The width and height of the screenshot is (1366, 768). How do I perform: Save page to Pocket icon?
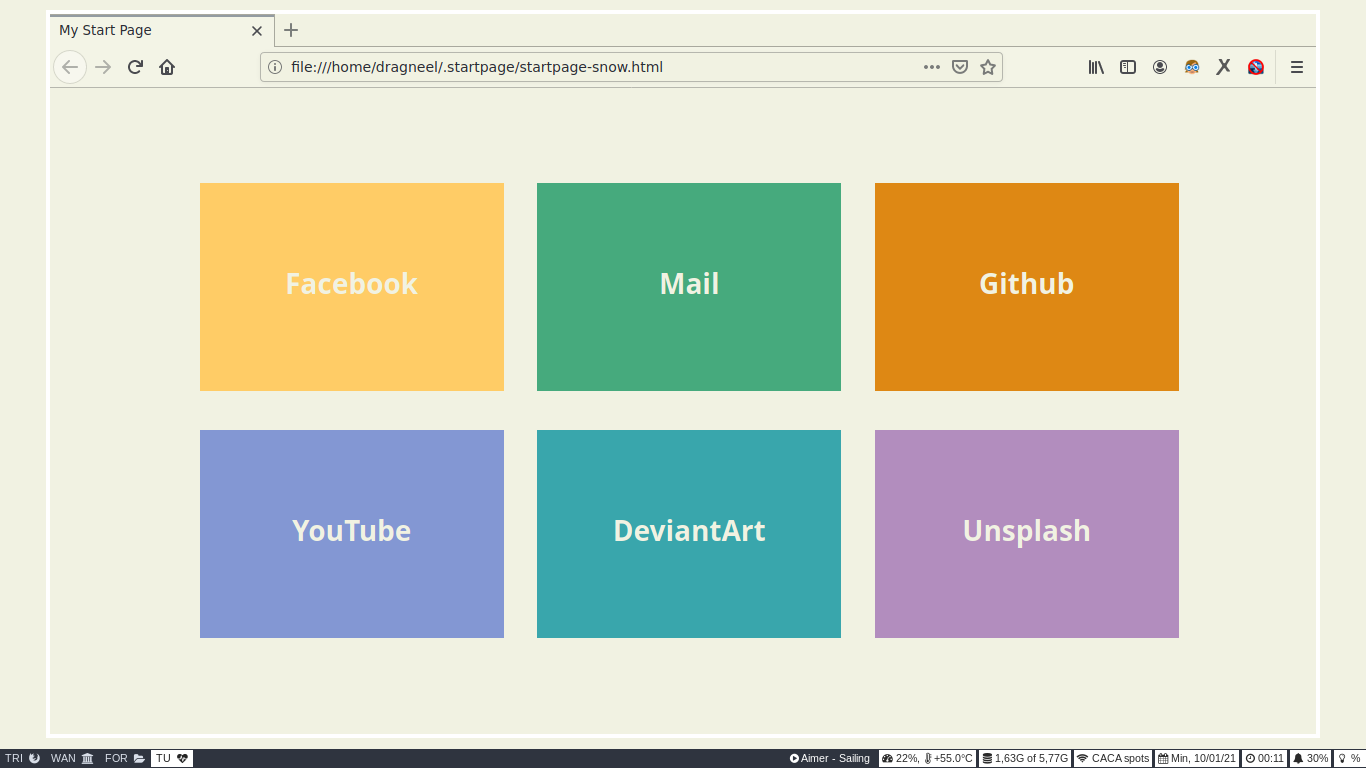click(960, 67)
